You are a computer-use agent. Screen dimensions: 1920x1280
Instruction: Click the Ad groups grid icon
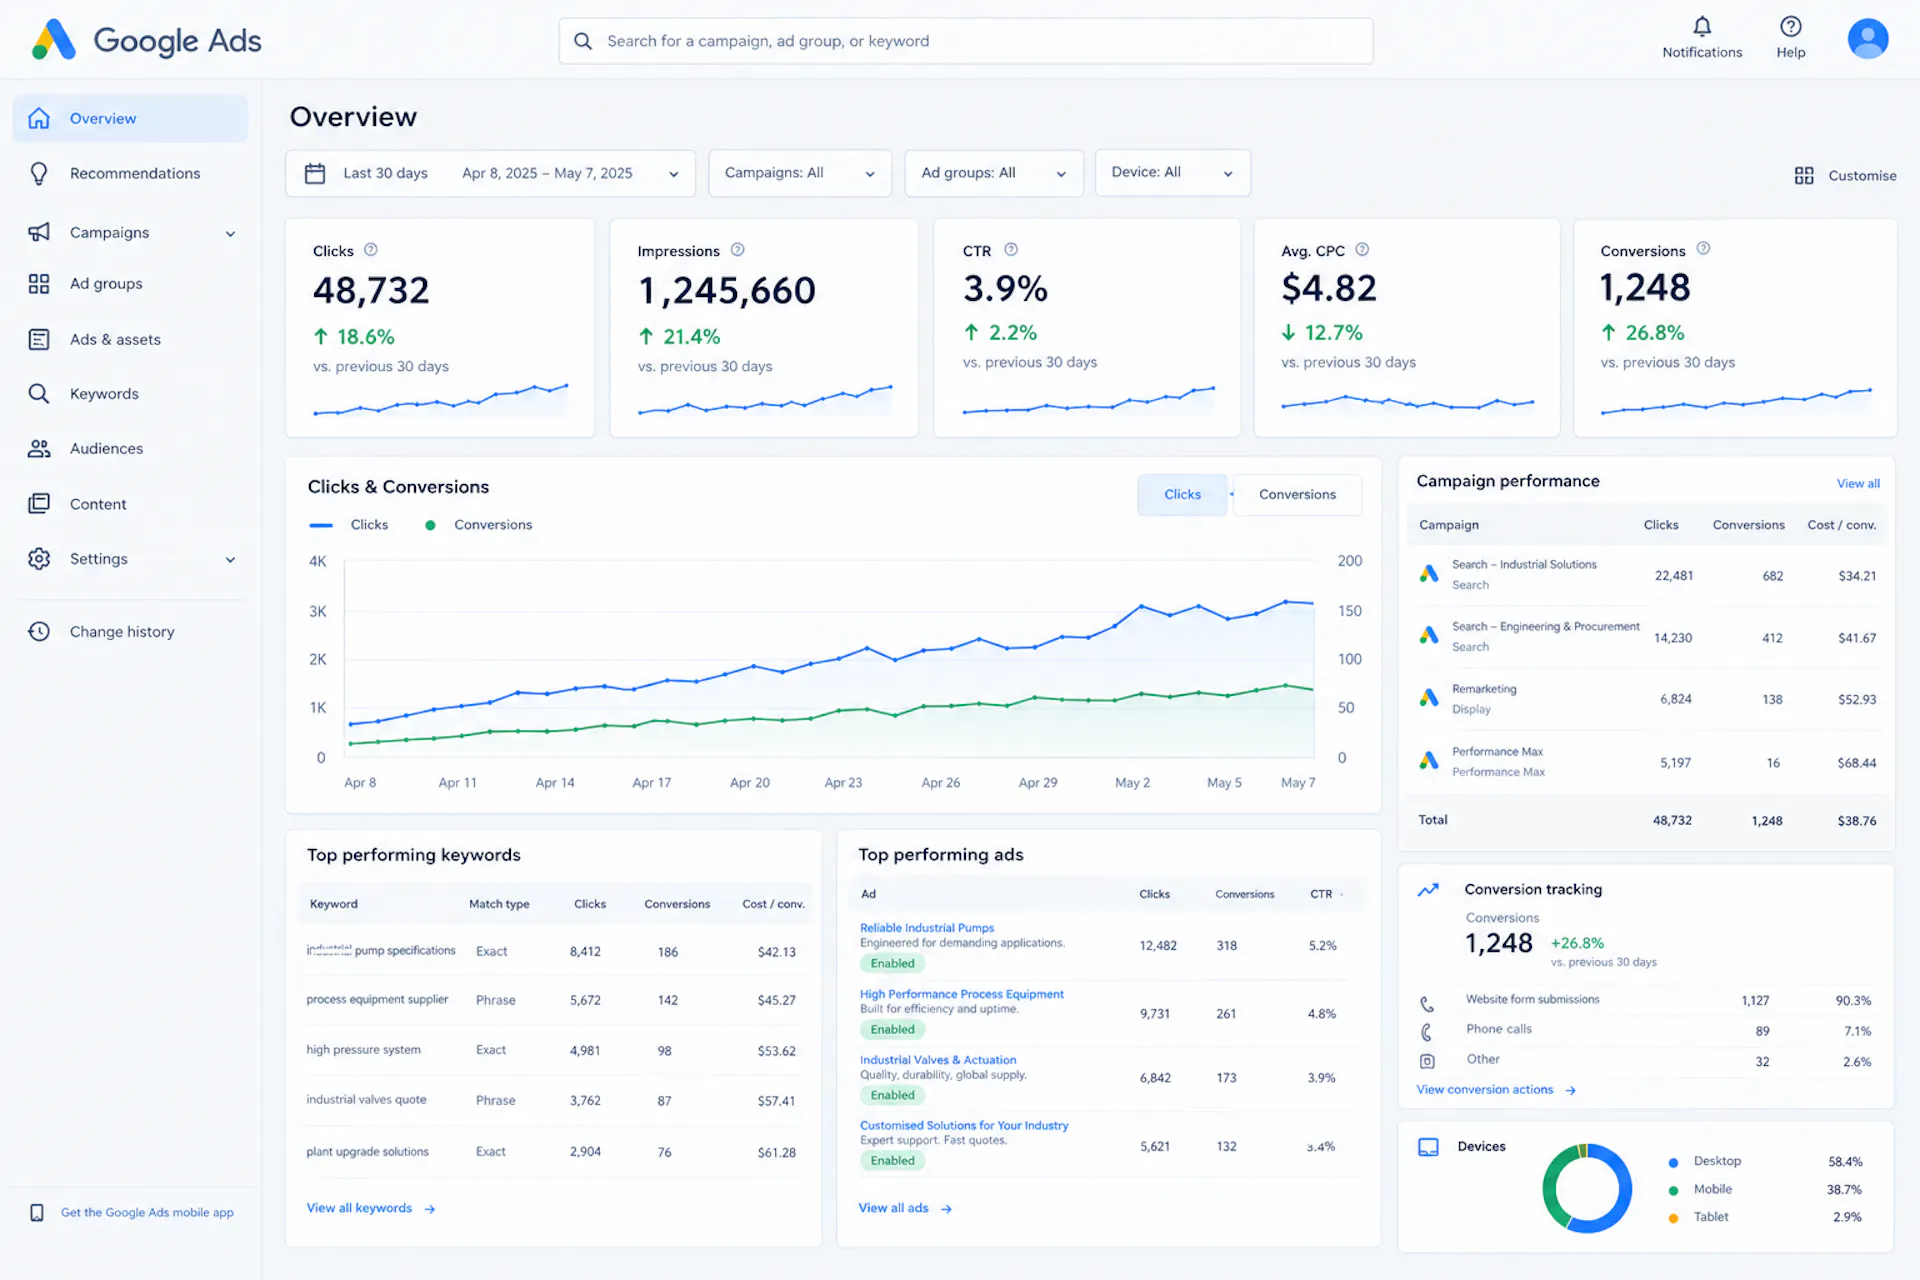(x=39, y=284)
